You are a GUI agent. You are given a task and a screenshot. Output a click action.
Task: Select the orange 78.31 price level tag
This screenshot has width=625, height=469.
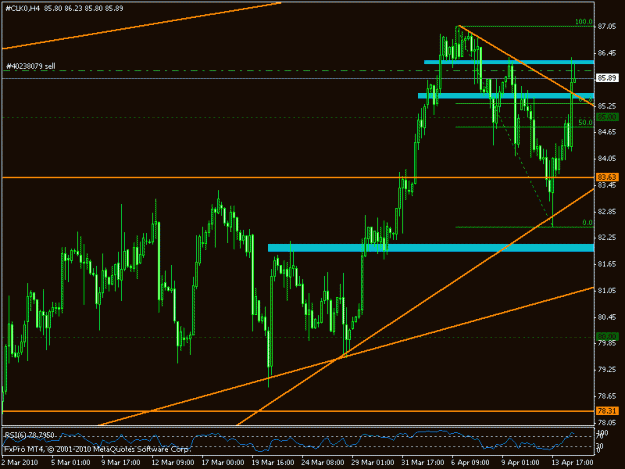[607, 410]
